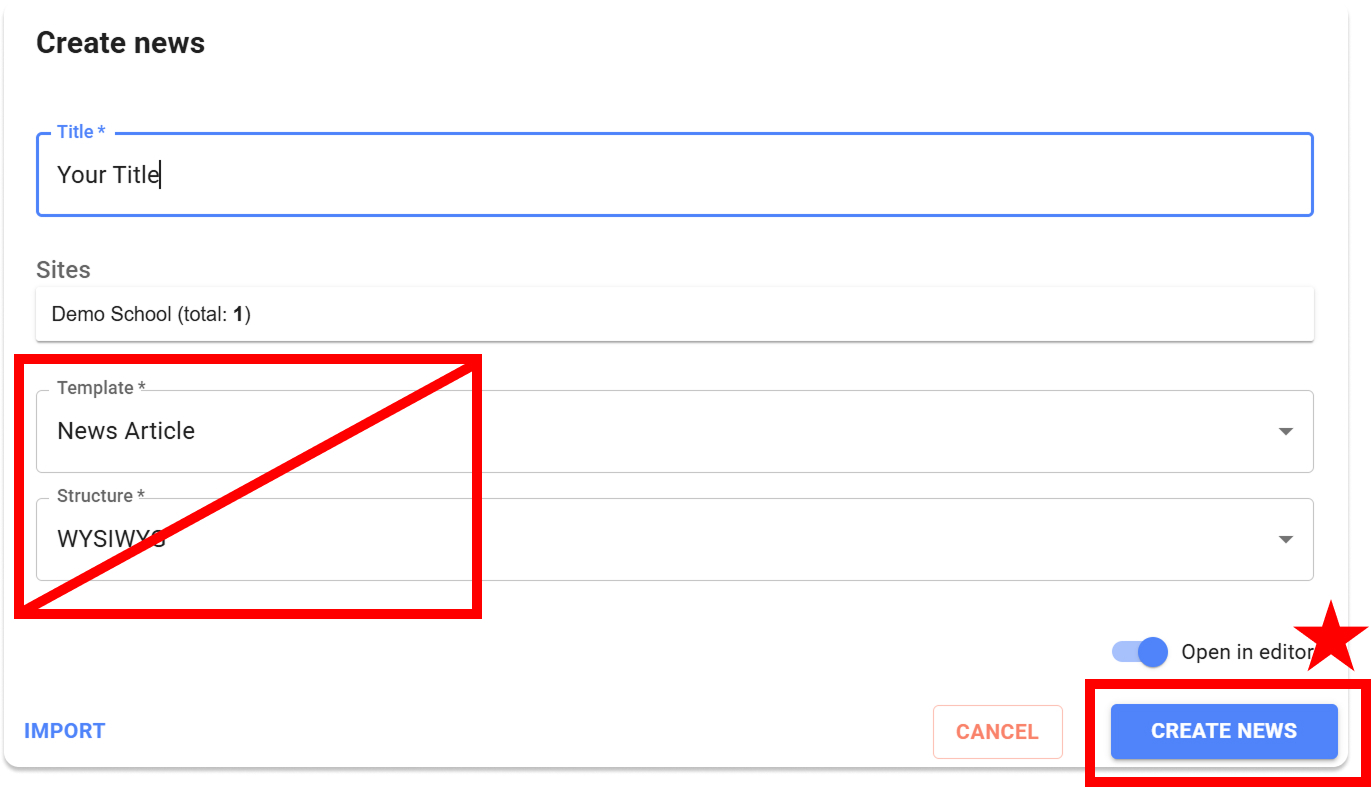Click the Create news heading
The image size is (1371, 787).
[x=120, y=43]
